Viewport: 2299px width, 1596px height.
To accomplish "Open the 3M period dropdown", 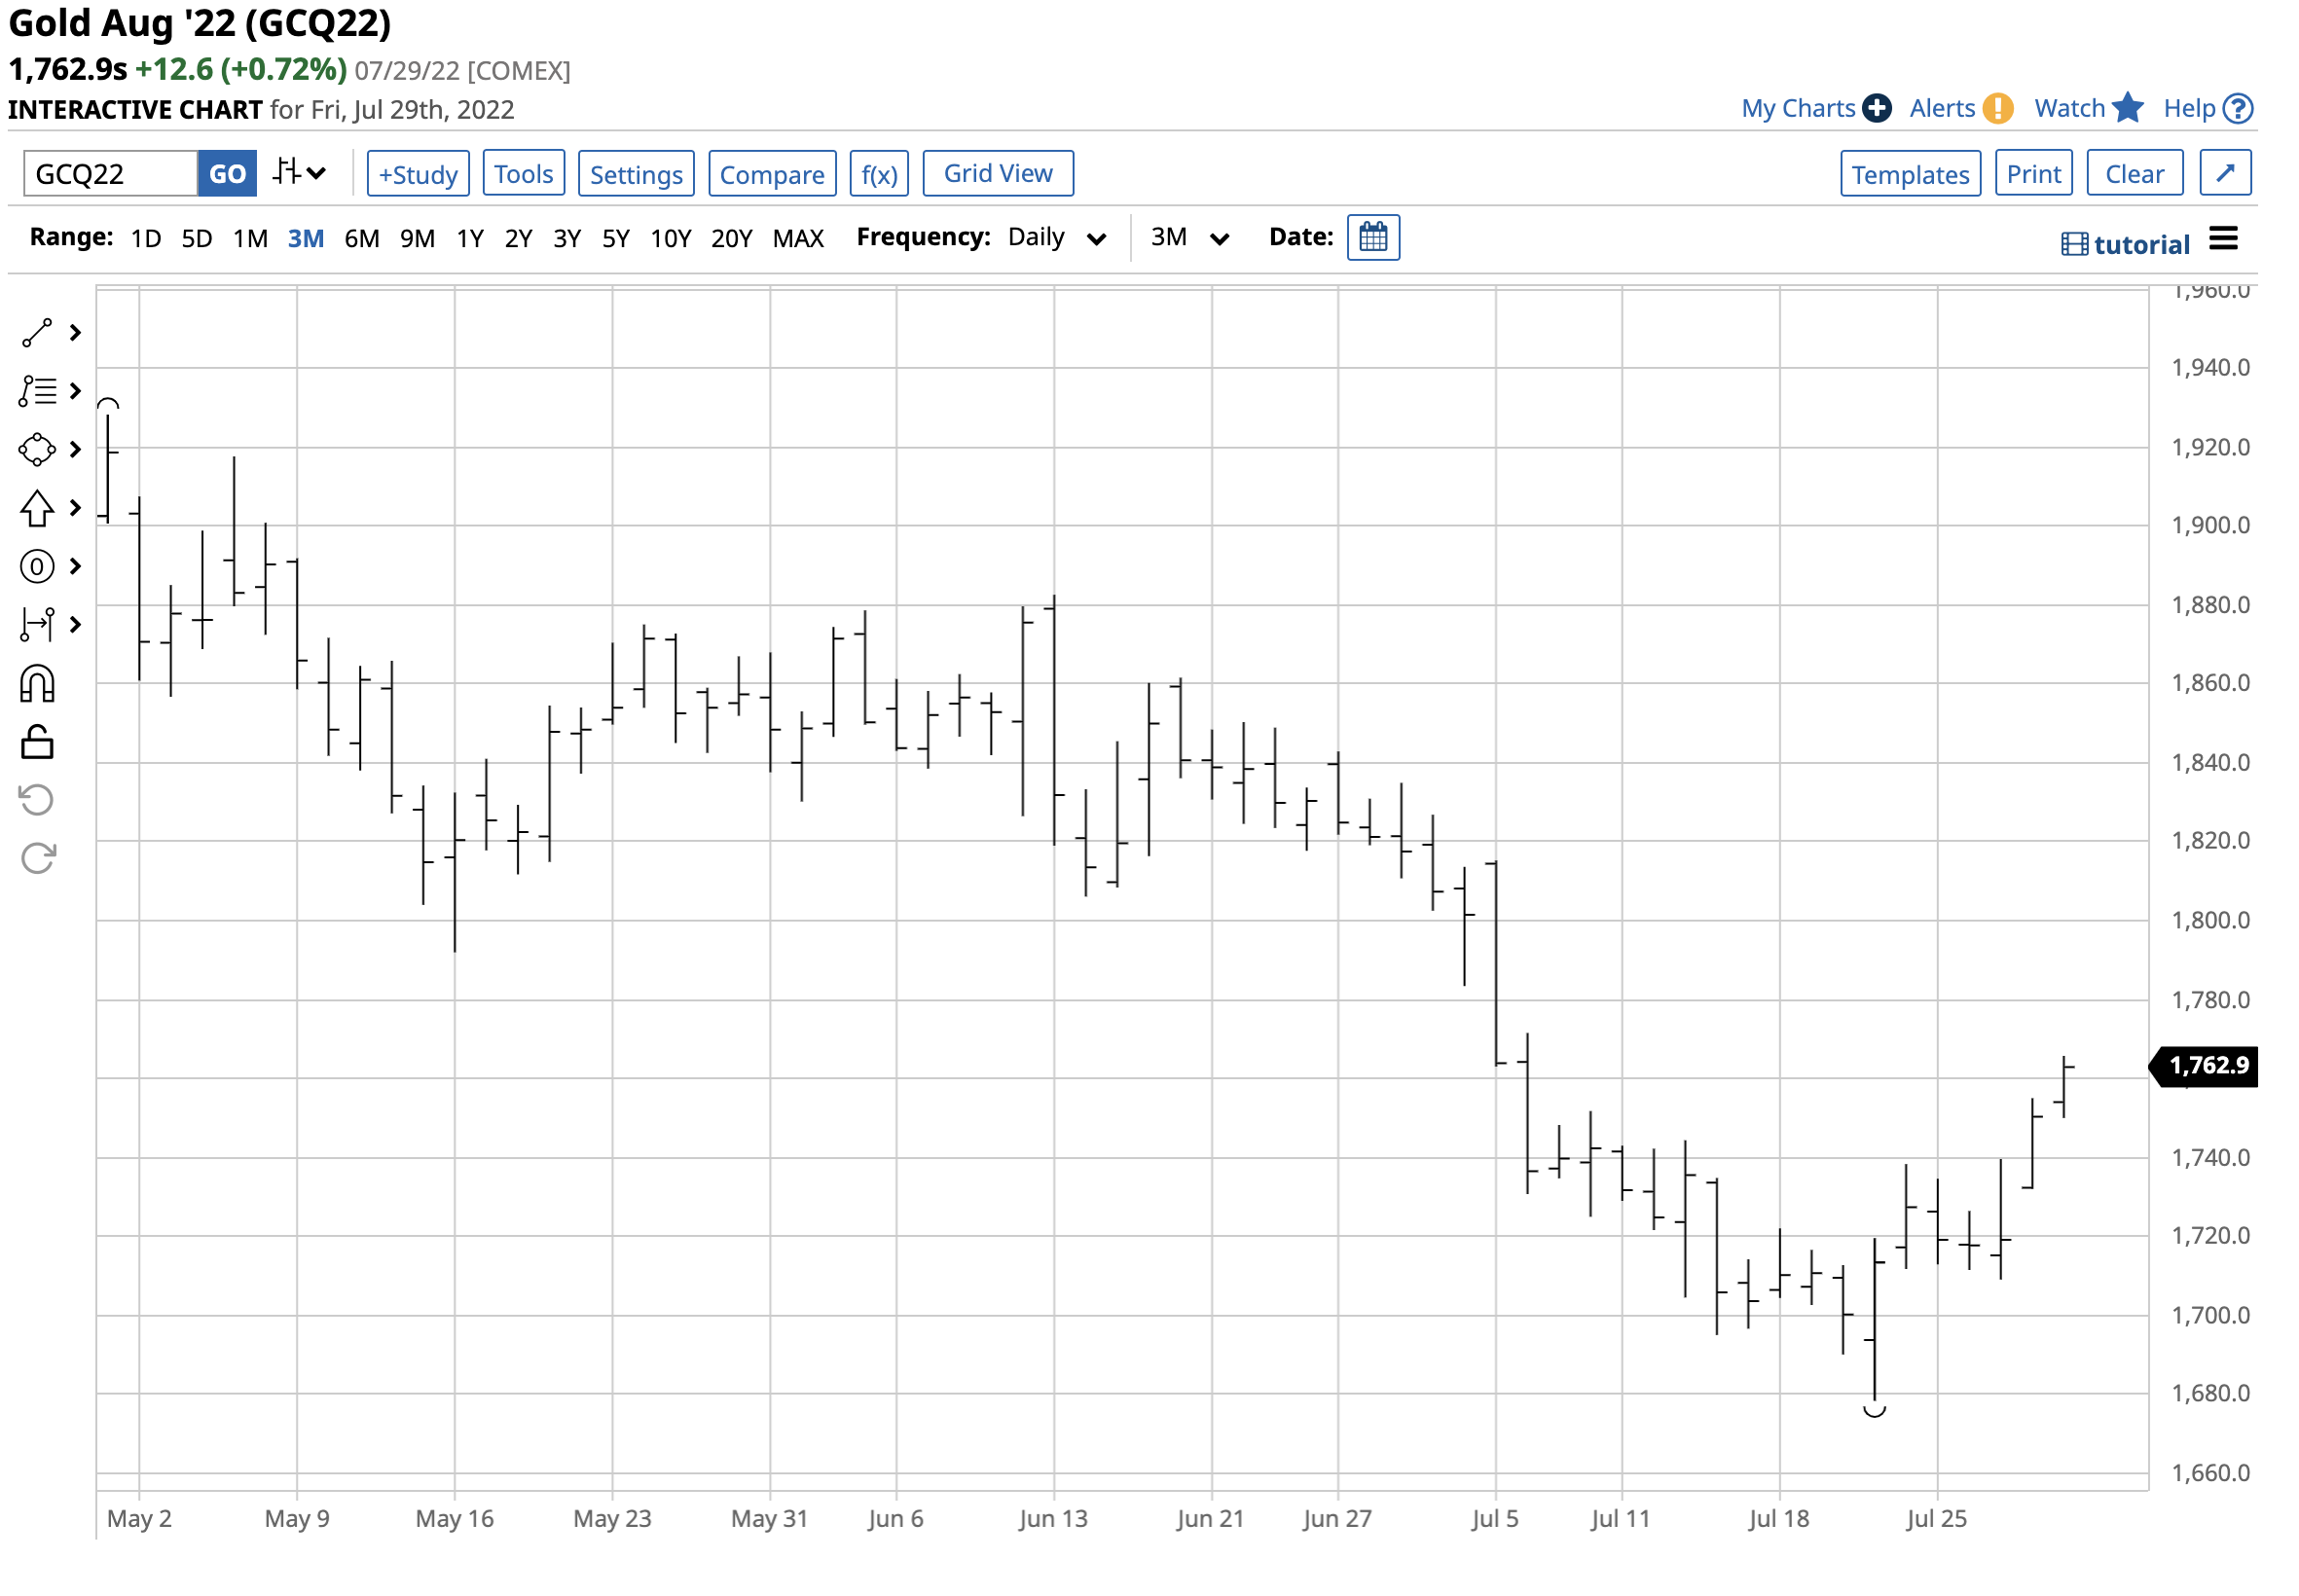I will pyautogui.click(x=1189, y=238).
